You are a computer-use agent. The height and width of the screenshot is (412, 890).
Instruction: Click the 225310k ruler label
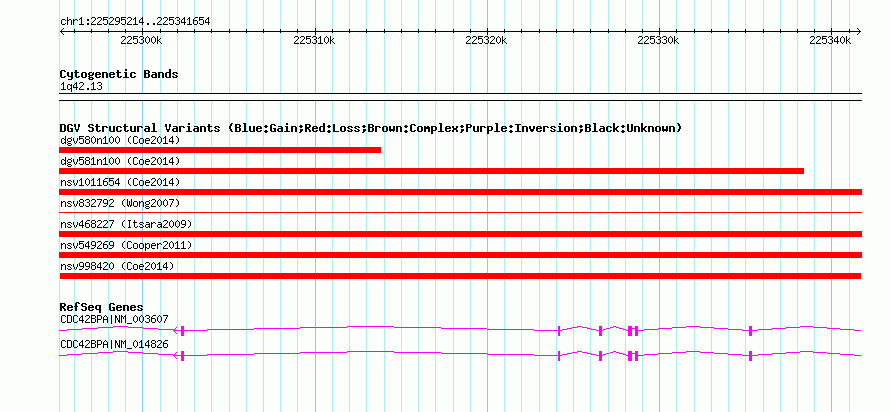coord(314,41)
